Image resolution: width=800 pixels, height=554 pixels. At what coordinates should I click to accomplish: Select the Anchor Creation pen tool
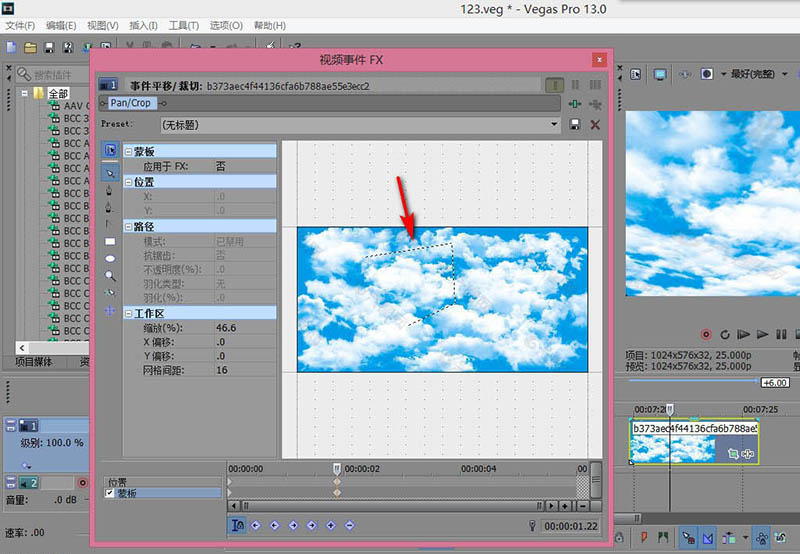(x=109, y=190)
